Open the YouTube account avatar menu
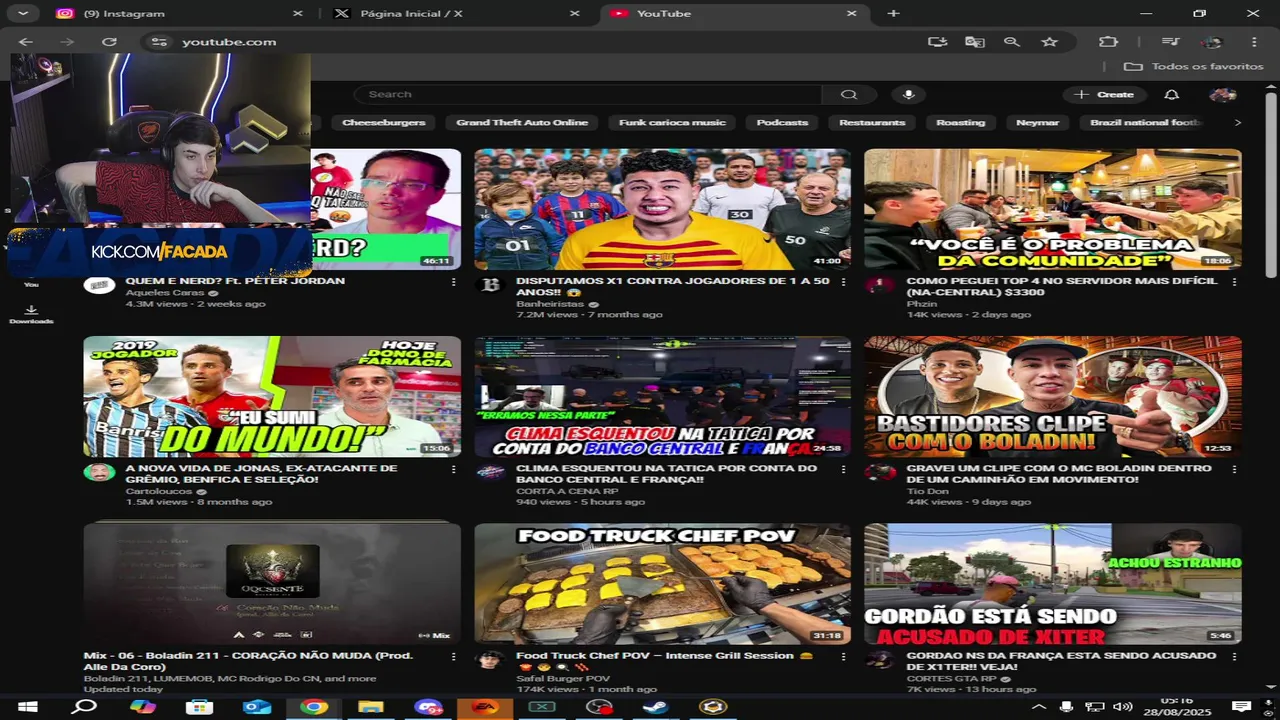Image resolution: width=1280 pixels, height=720 pixels. point(1223,94)
